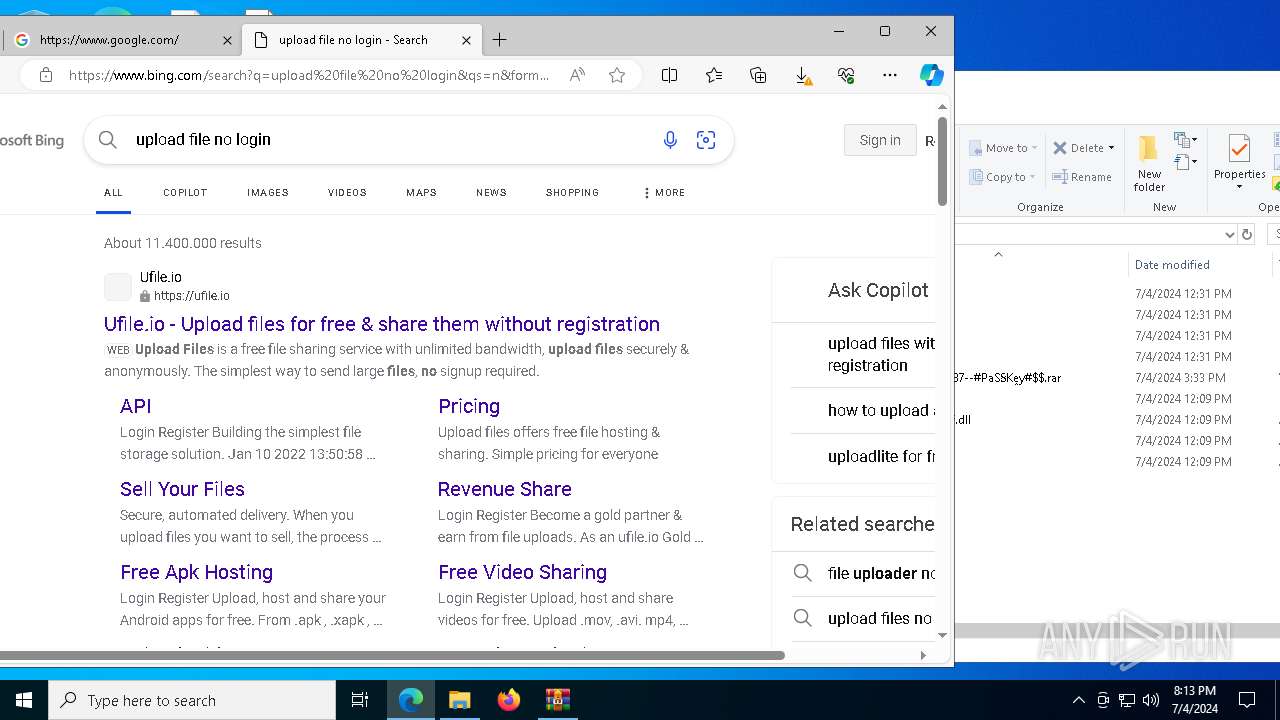Click the Bing search magnifier icon
Image resolution: width=1280 pixels, height=720 pixels.
108,140
